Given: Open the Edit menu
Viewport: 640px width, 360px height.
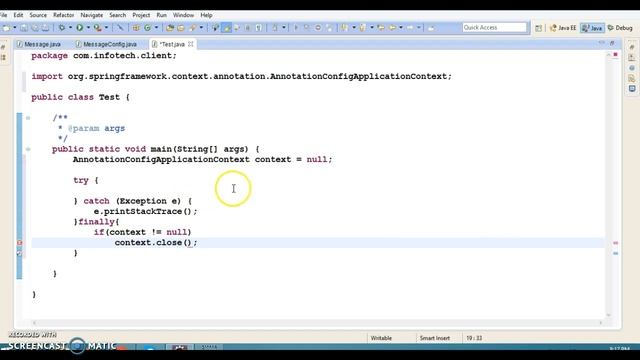Looking at the screenshot, I should point(18,15).
